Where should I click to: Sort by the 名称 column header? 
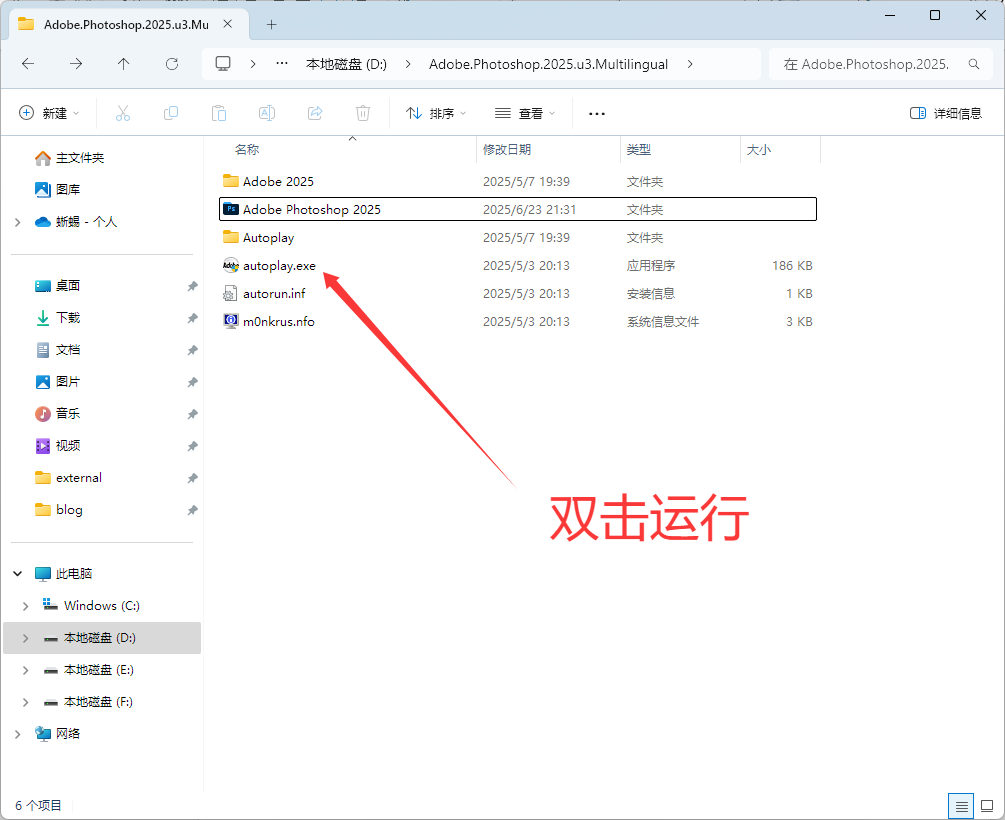coord(247,149)
